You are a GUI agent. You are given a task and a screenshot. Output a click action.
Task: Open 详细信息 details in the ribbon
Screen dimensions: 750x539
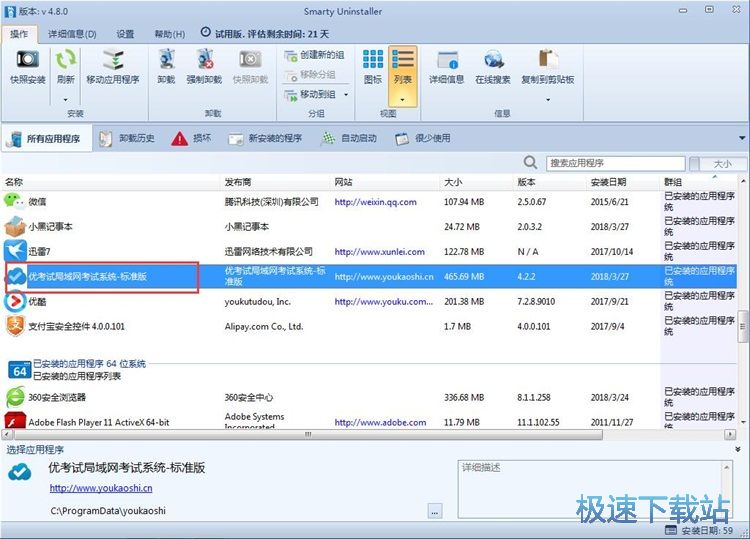point(446,65)
